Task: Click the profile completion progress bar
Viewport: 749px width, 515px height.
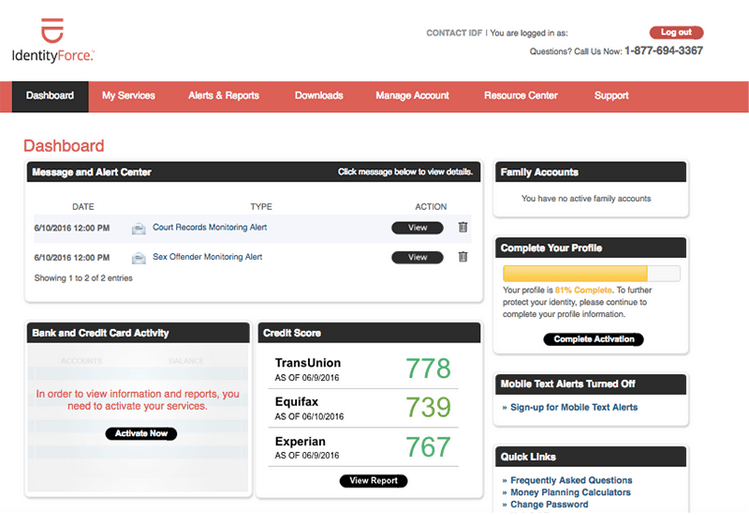Action: click(591, 274)
